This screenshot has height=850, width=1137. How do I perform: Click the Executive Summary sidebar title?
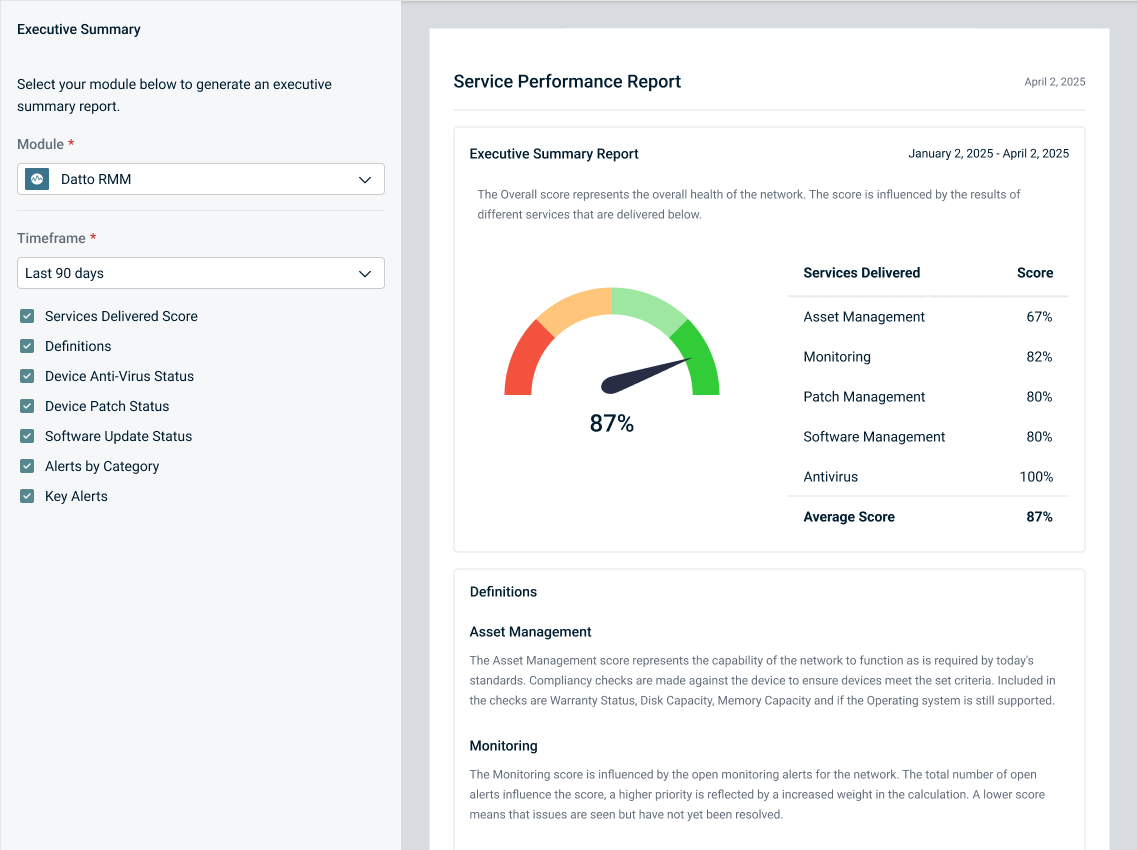(x=79, y=30)
